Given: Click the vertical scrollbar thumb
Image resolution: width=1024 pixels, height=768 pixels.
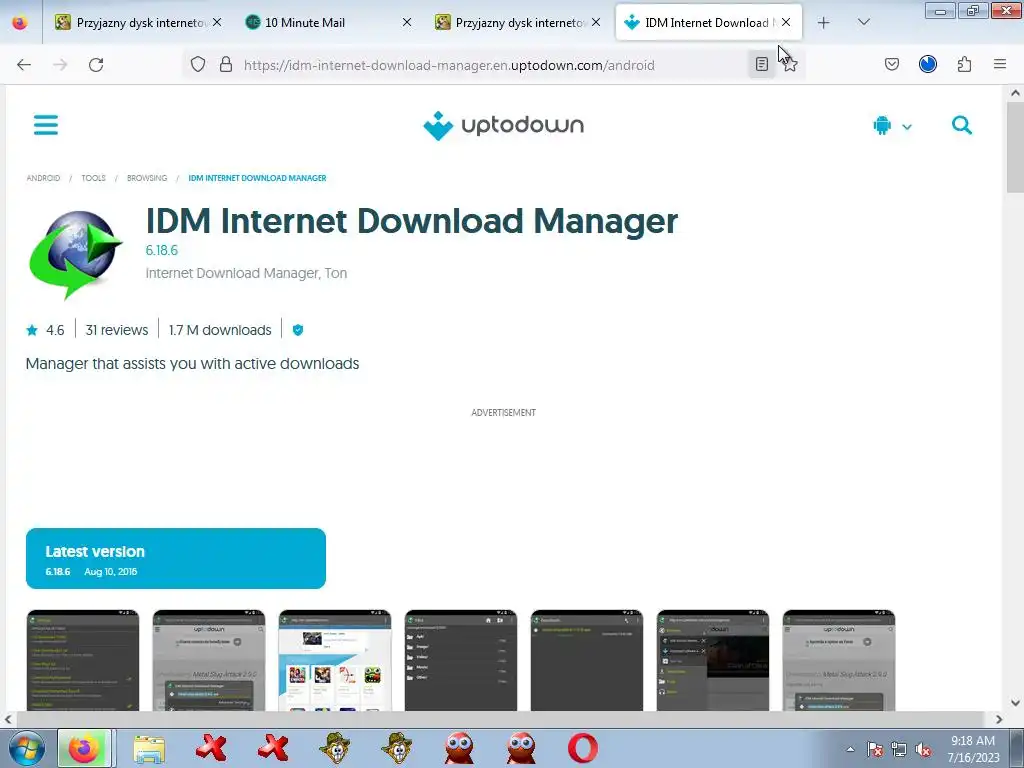Looking at the screenshot, I should [x=1015, y=147].
